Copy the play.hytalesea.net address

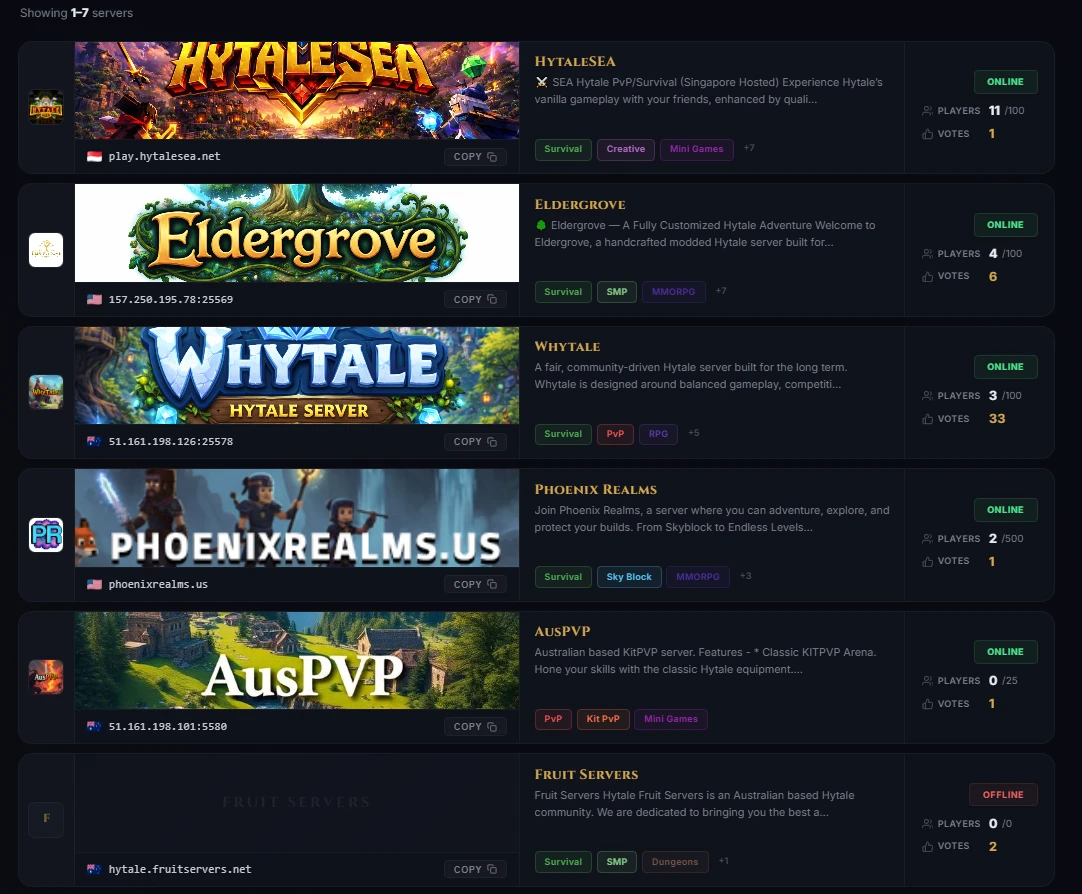(475, 157)
